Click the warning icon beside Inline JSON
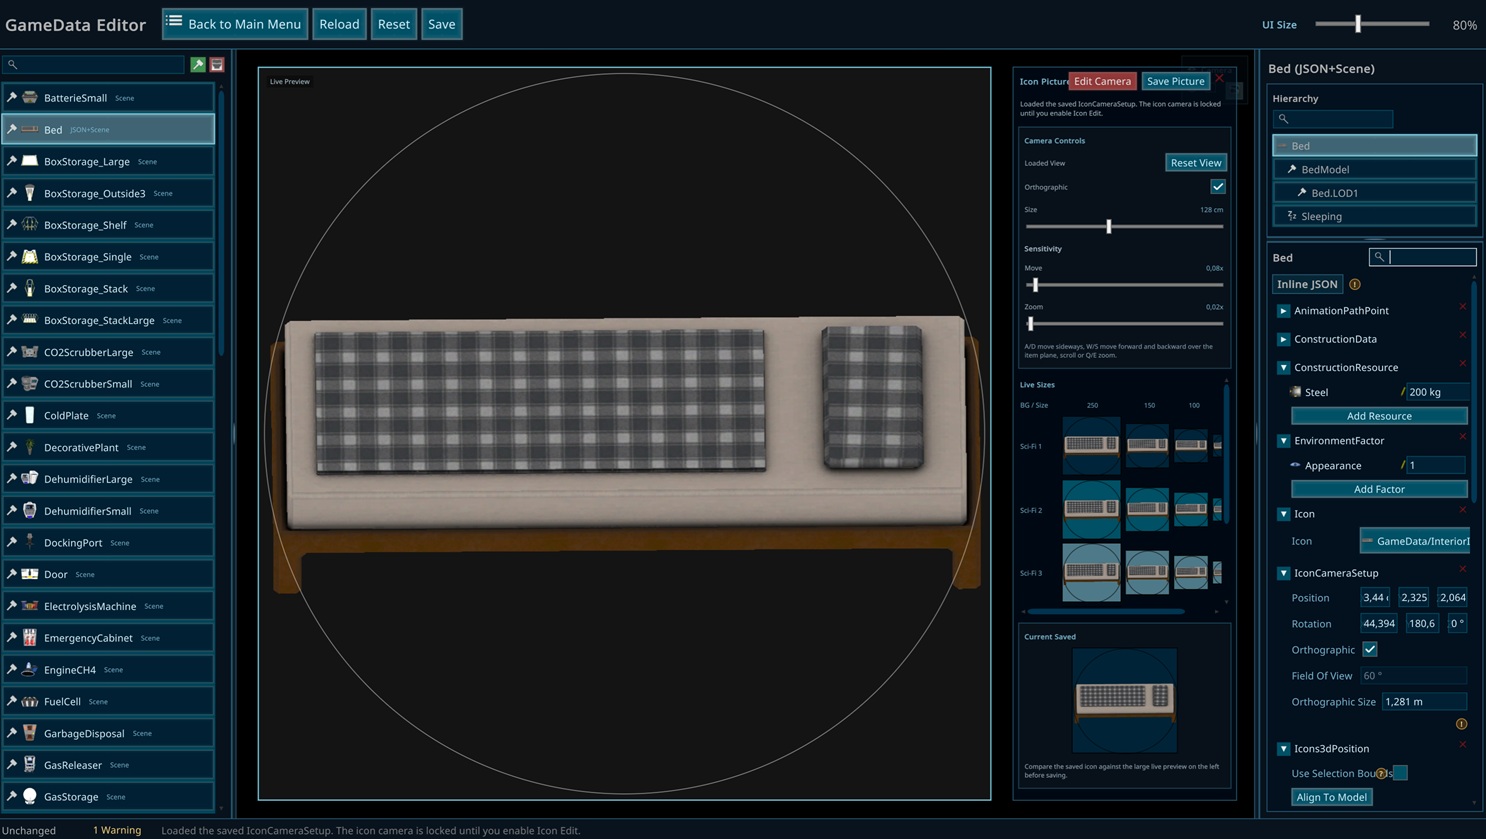1486x839 pixels. [1355, 285]
